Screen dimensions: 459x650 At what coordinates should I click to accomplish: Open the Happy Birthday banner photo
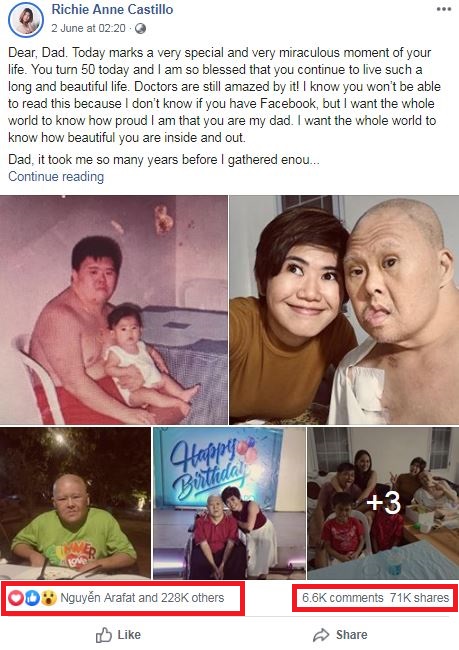pos(229,503)
